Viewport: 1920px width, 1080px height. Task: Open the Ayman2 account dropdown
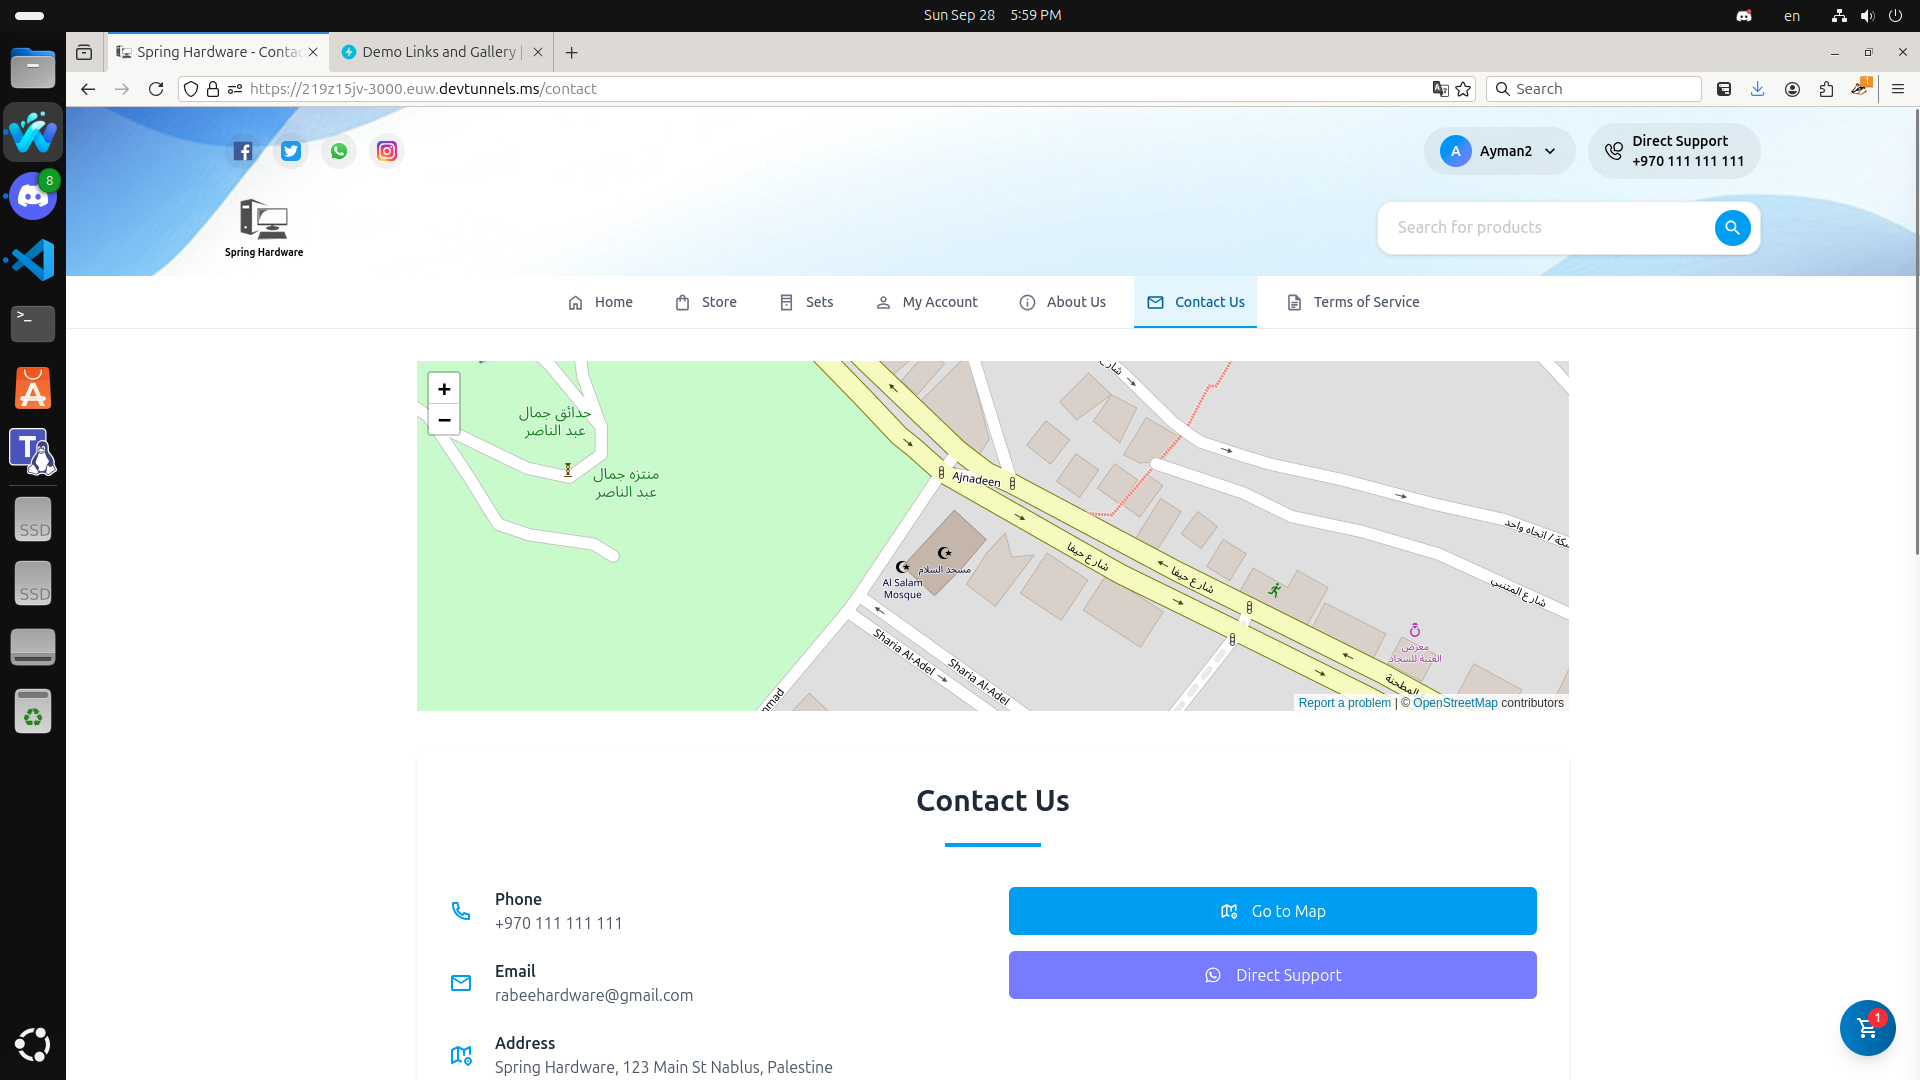tap(1499, 151)
